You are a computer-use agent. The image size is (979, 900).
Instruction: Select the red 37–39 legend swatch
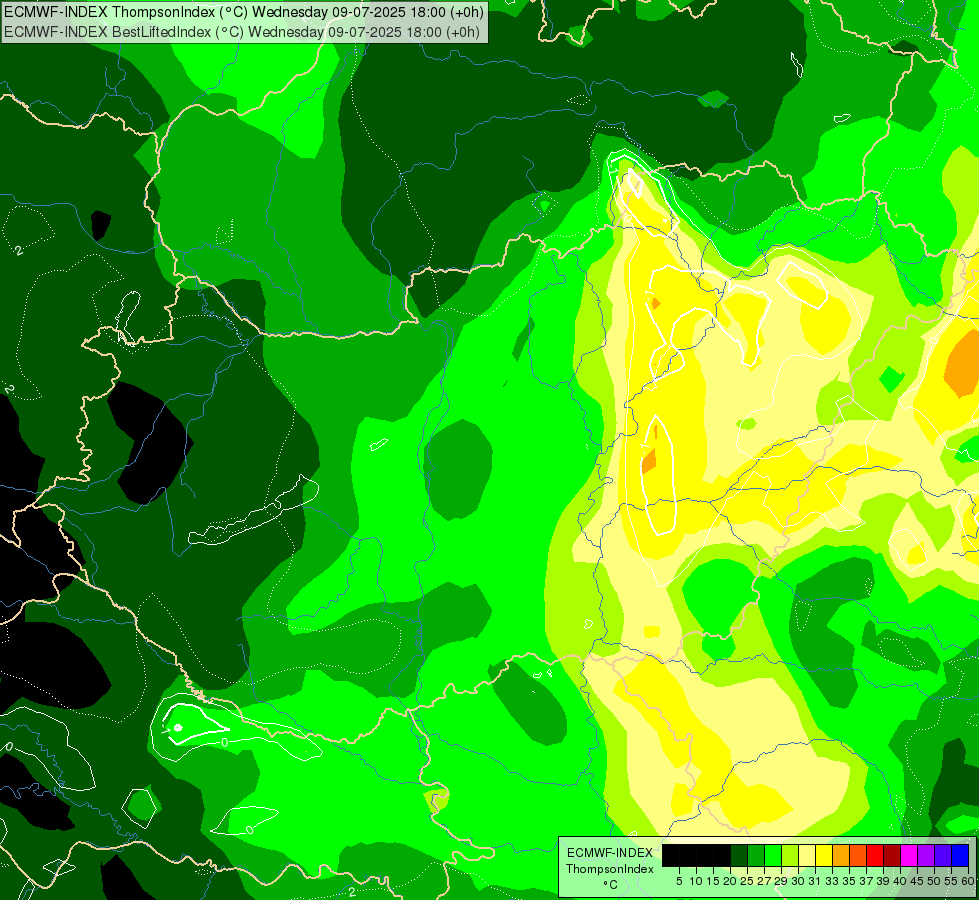[875, 855]
